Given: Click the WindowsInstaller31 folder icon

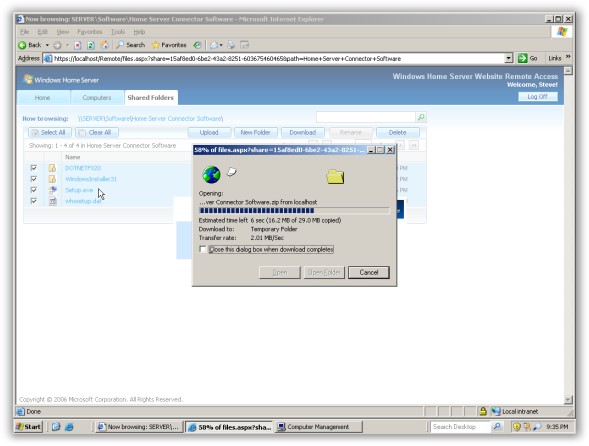Looking at the screenshot, I should 52,179.
